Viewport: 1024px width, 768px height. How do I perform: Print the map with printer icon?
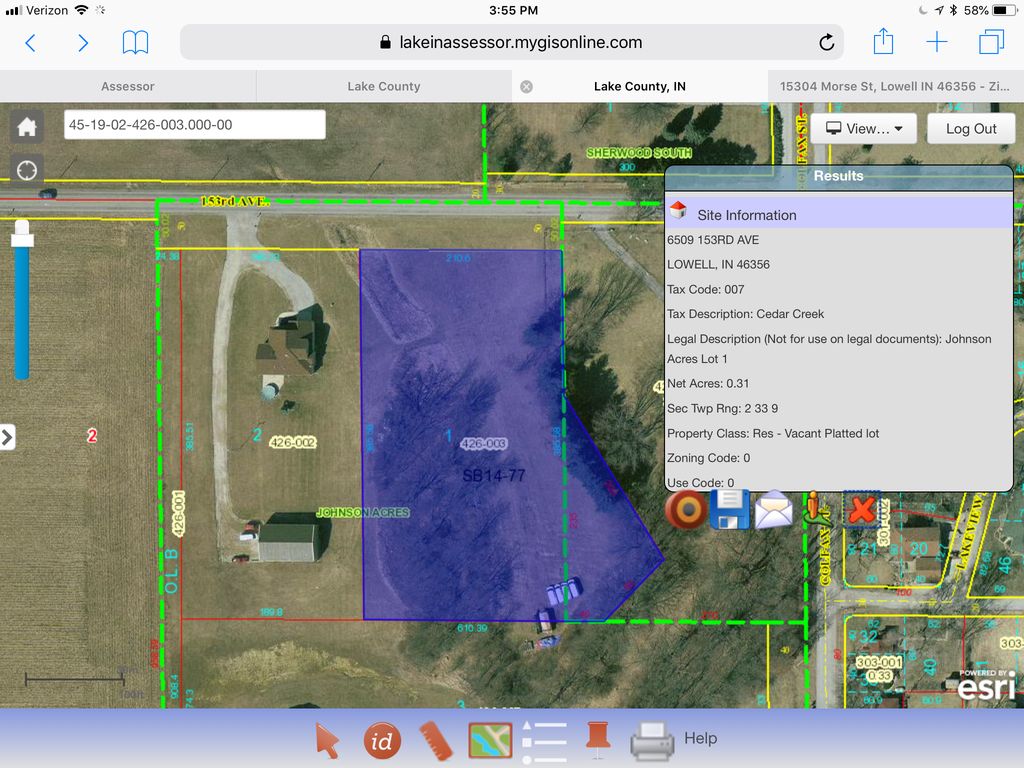point(652,741)
